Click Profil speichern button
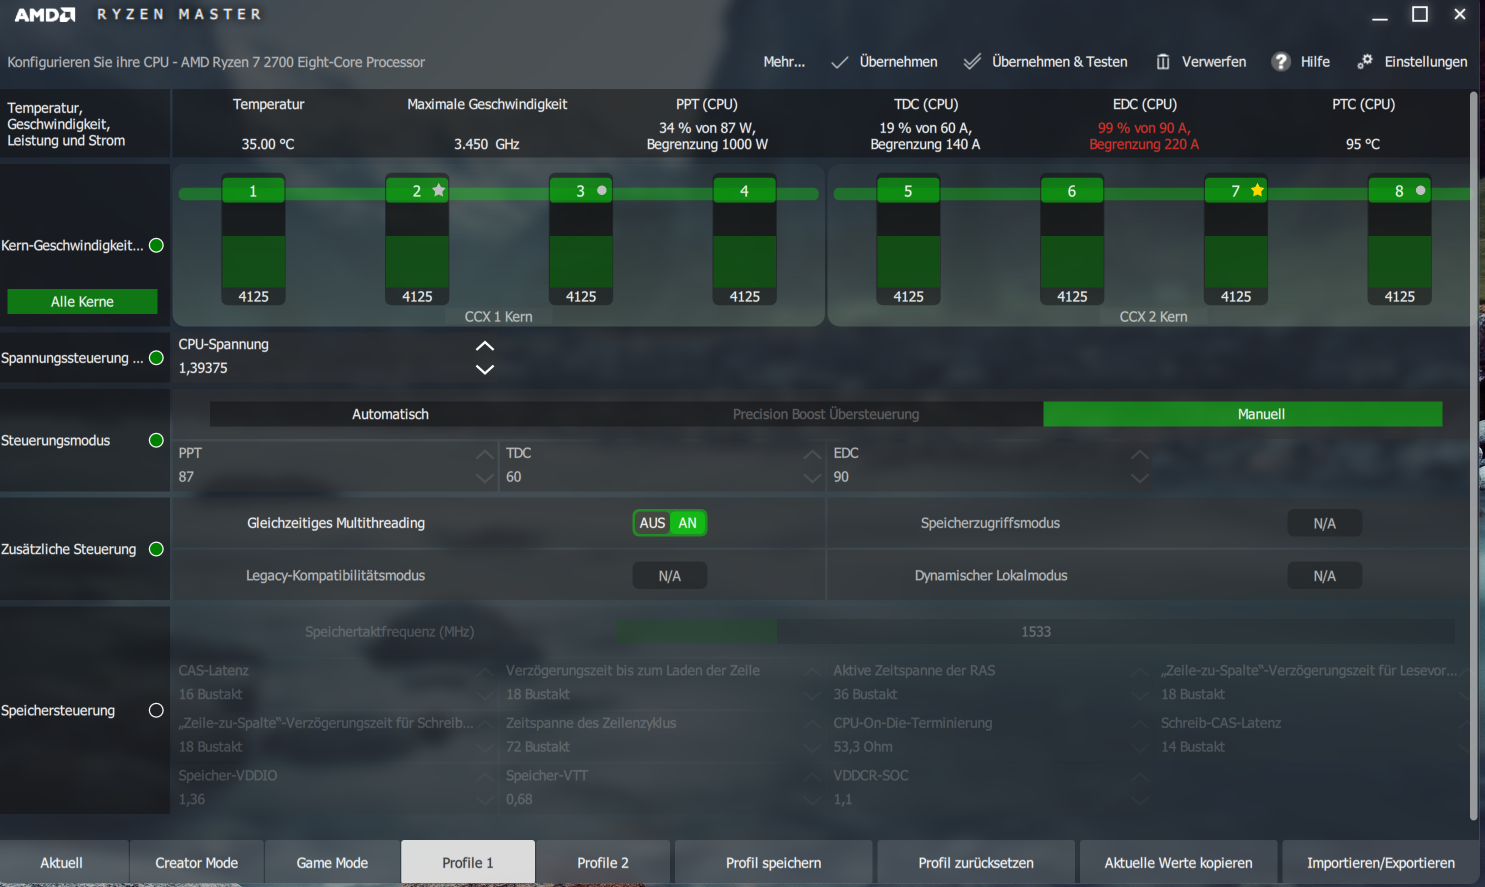1485x887 pixels. tap(774, 863)
